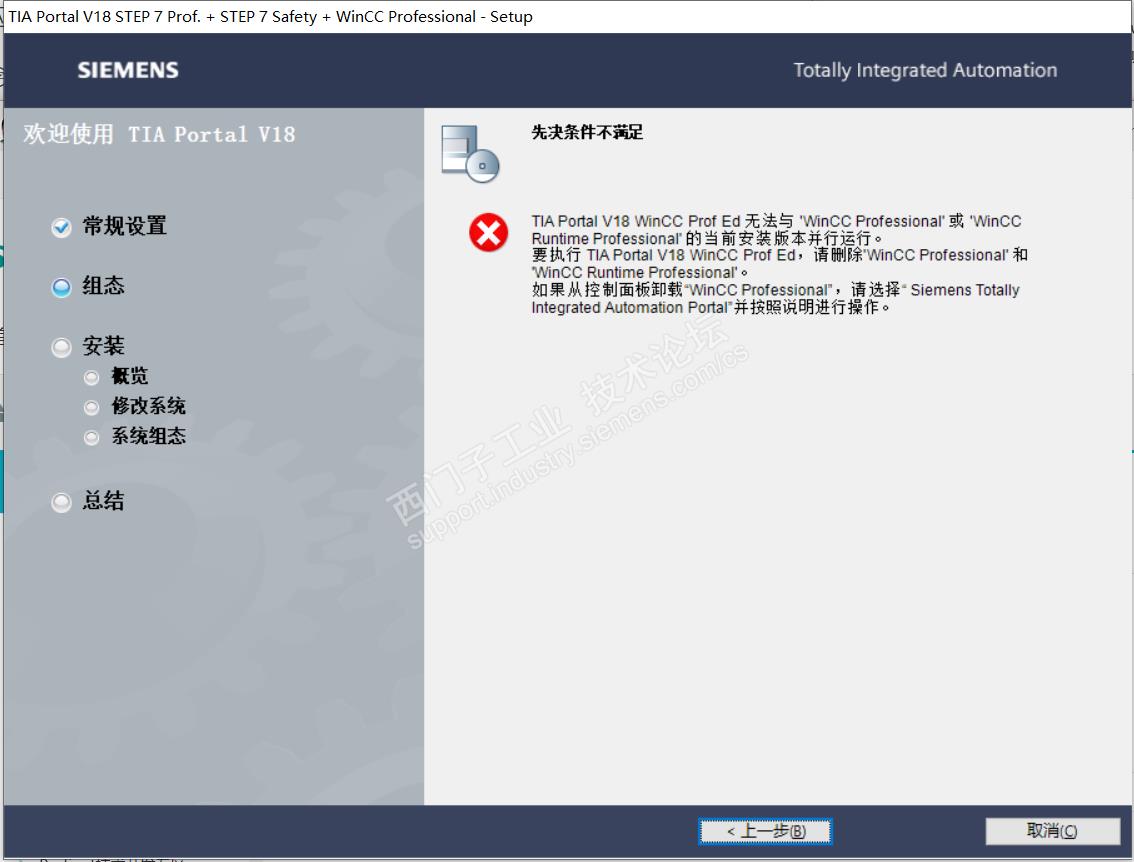Select the 概览 sub-step indicator
Viewport: 1134px width, 862px height.
click(91, 377)
